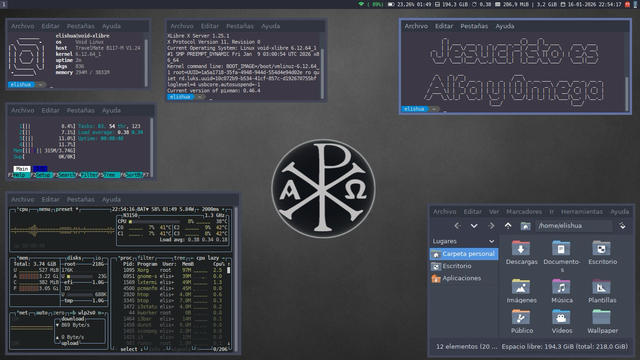Click the F2 Setup button in htop
This screenshot has width=640, height=360.
pos(41,175)
